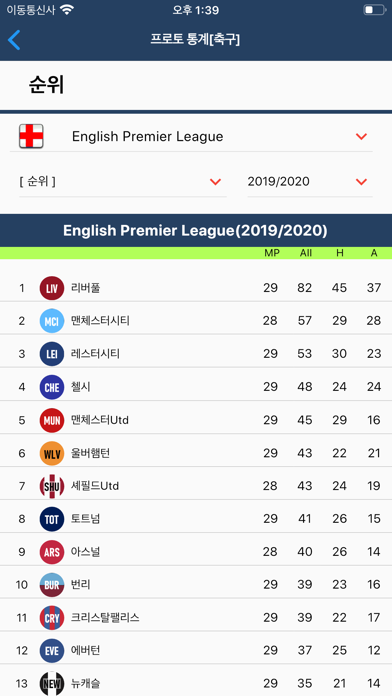
Task: Click the WLV orange team badge
Action: coord(51,453)
